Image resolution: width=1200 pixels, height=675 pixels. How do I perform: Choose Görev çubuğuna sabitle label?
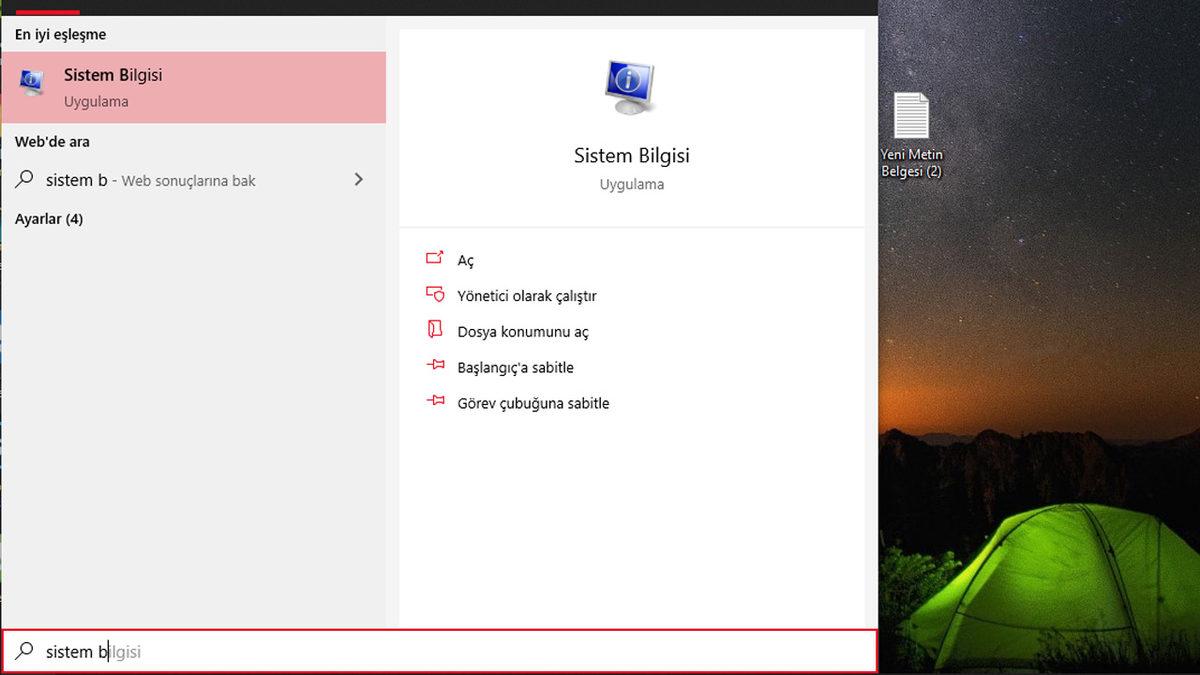pyautogui.click(x=533, y=404)
